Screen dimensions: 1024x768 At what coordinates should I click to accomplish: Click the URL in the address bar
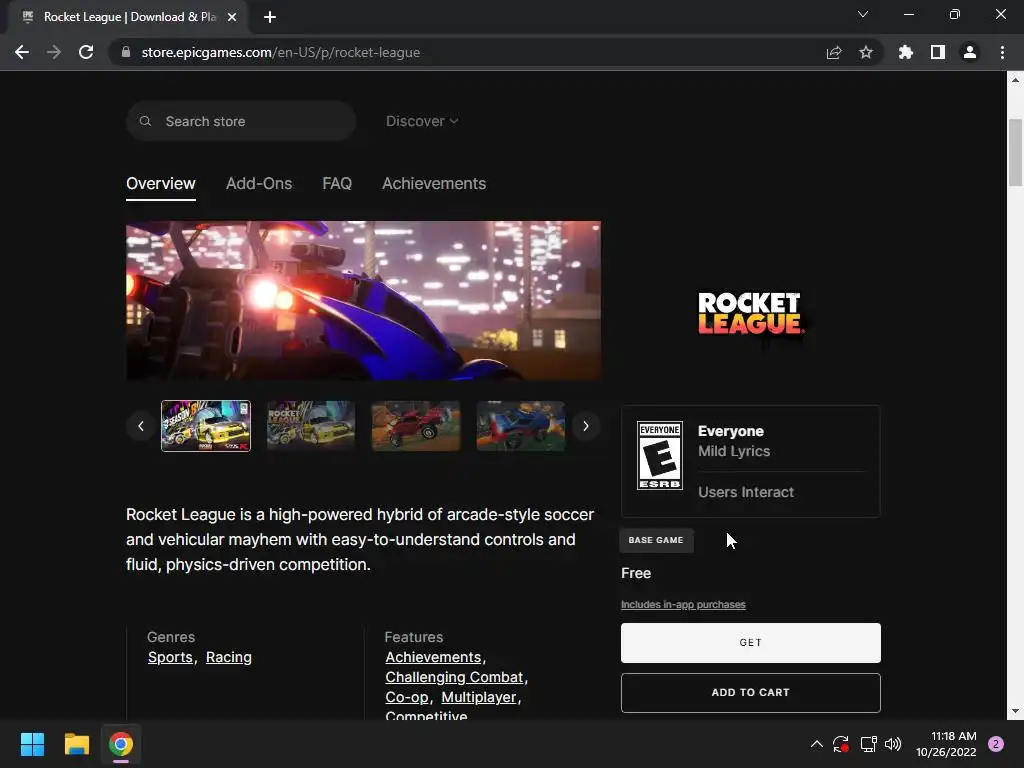(281, 52)
